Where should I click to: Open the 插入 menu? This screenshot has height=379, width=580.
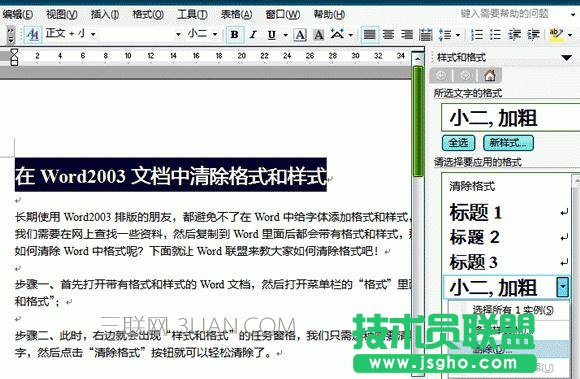pos(105,14)
